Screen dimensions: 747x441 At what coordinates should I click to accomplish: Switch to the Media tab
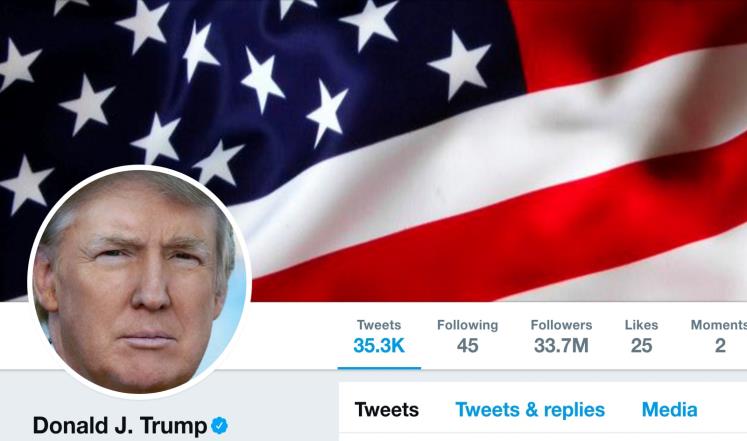pos(669,410)
